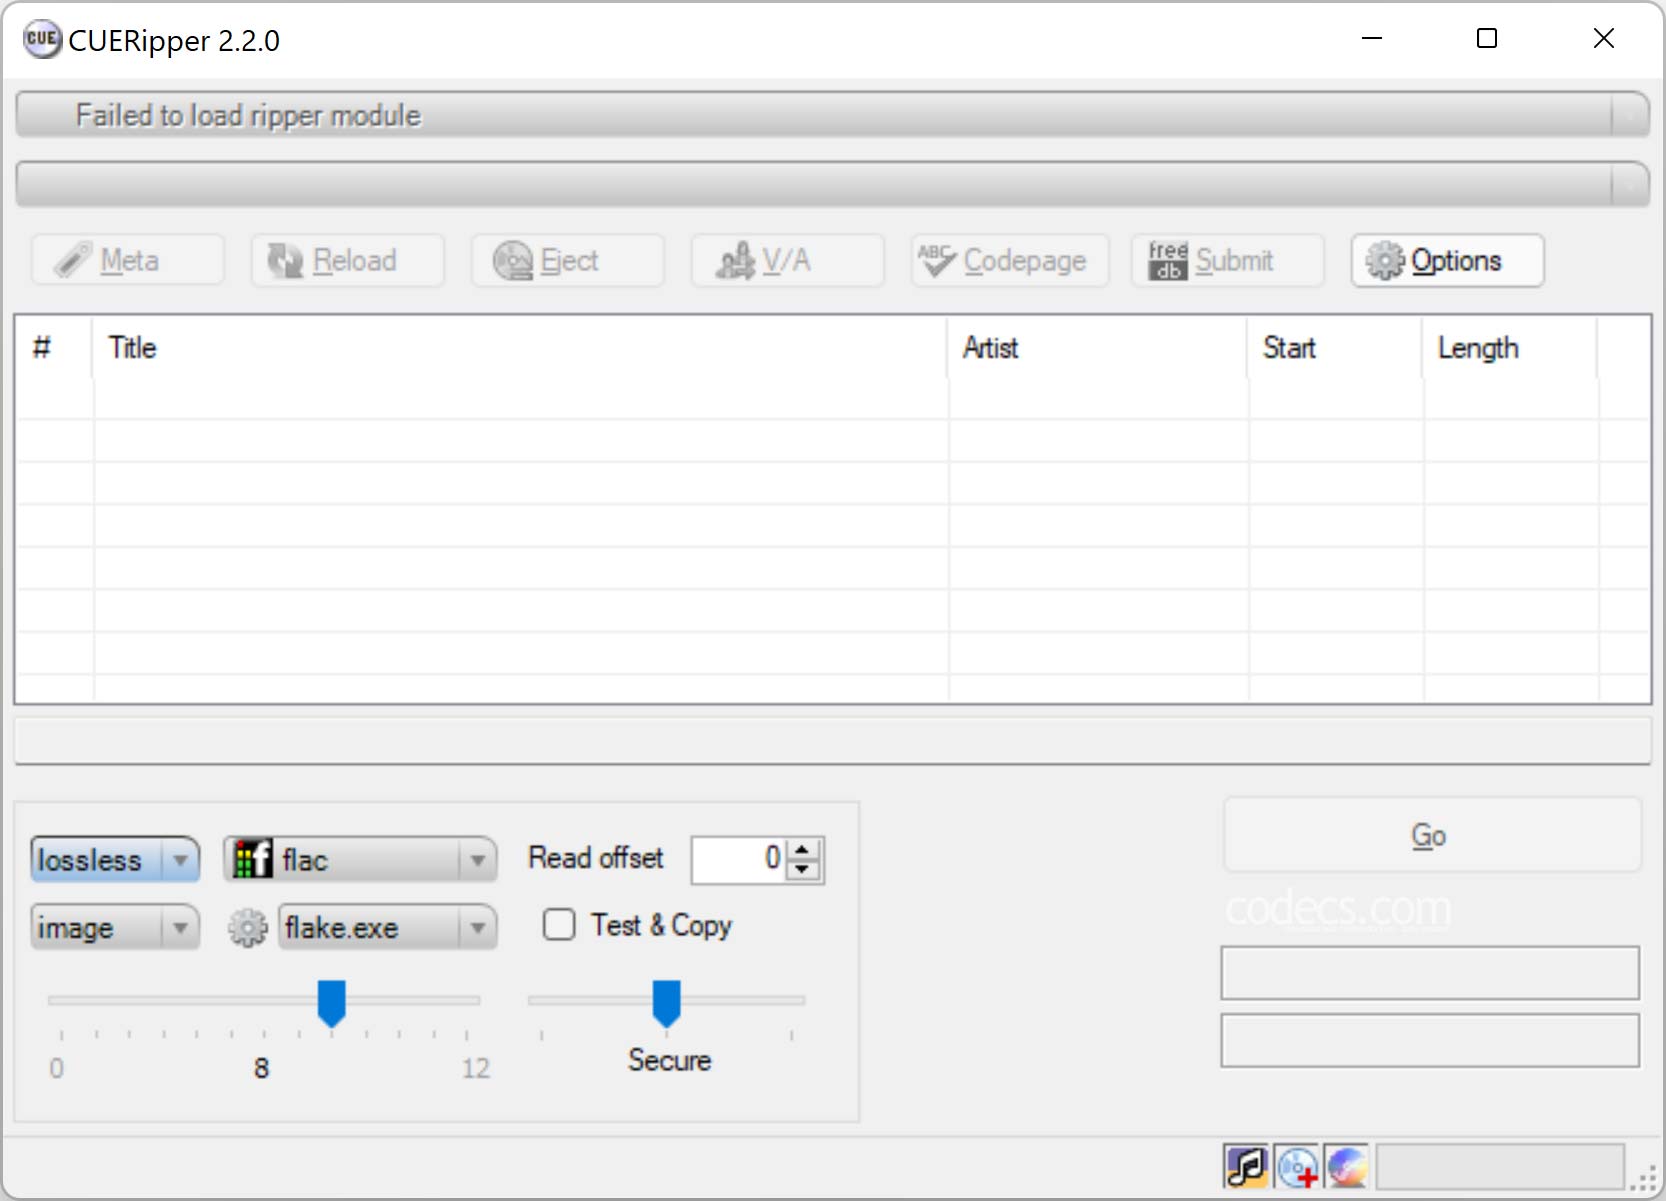Screen dimensions: 1666x1201
Task: Open the Options settings button
Action: 1446,261
